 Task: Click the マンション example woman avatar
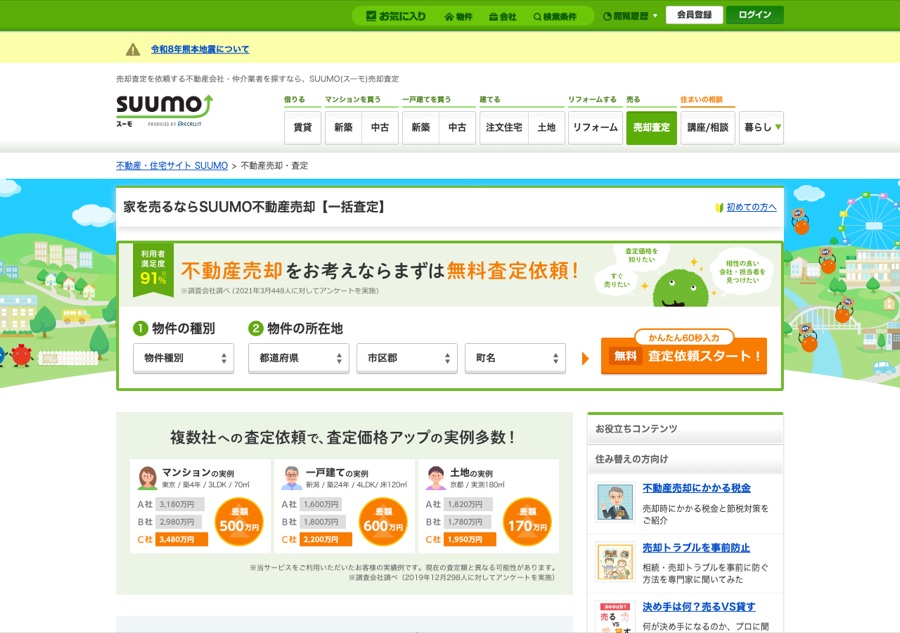click(148, 477)
